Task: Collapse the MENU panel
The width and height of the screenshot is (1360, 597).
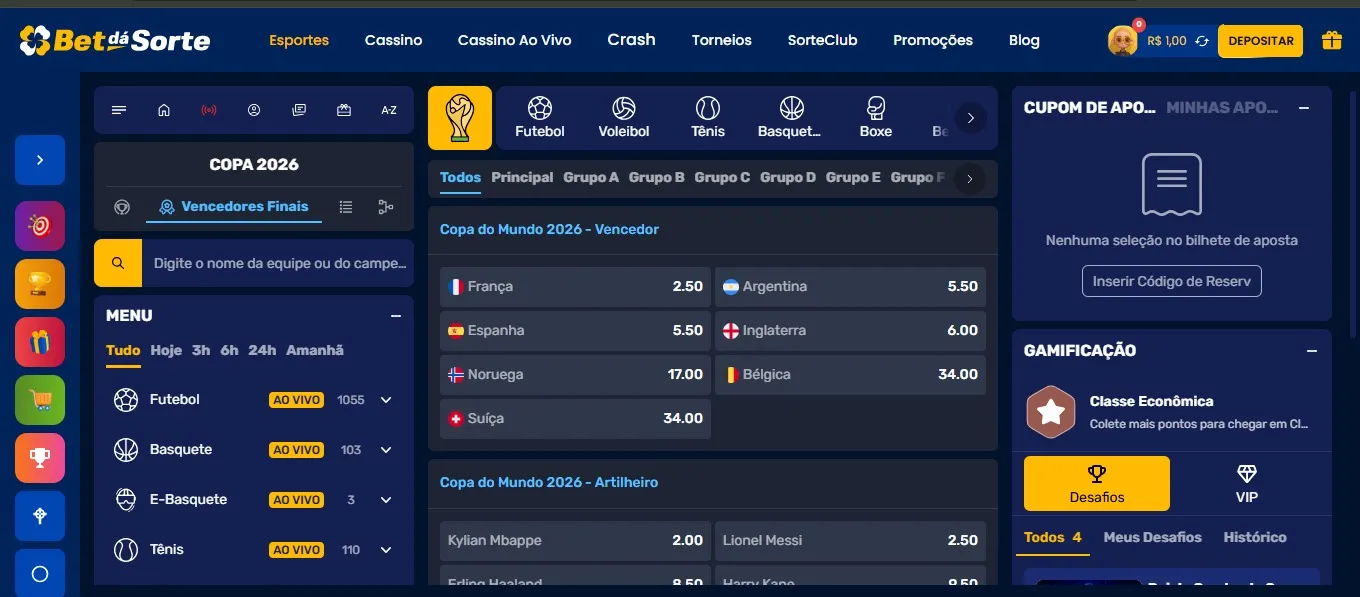Action: (396, 316)
